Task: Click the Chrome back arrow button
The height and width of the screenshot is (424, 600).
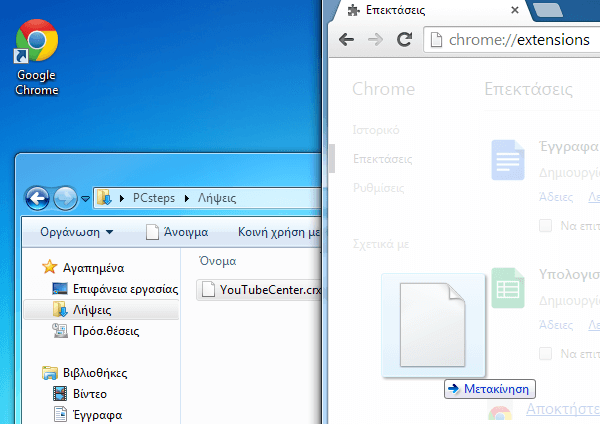Action: [x=347, y=39]
